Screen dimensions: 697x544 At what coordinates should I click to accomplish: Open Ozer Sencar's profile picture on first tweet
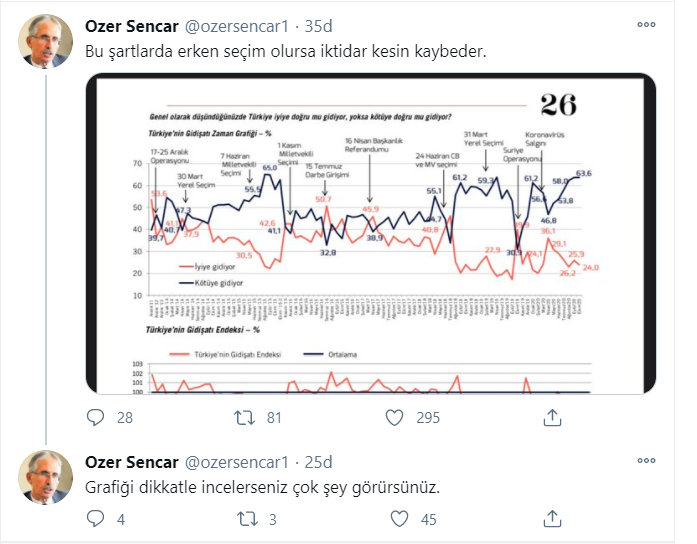pyautogui.click(x=45, y=41)
